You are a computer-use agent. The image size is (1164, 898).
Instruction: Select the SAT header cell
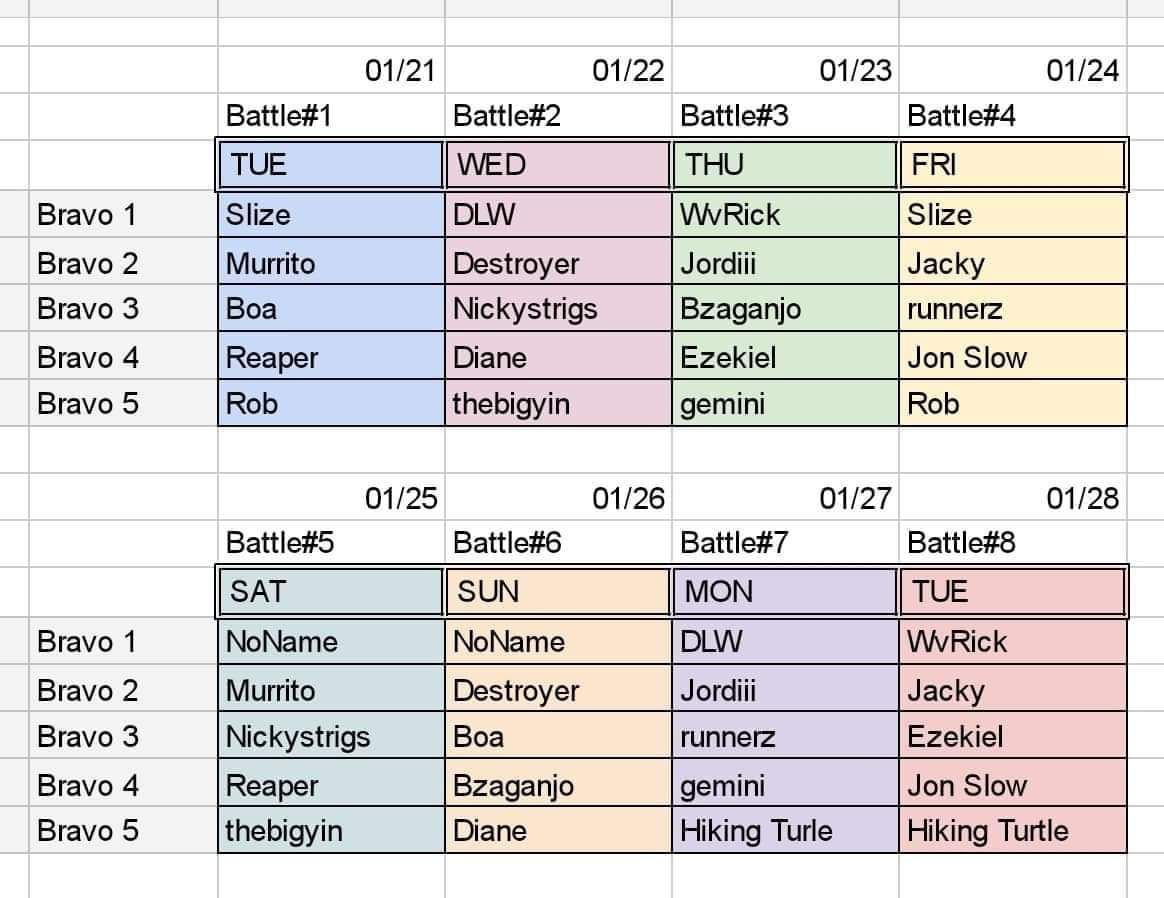[x=331, y=591]
